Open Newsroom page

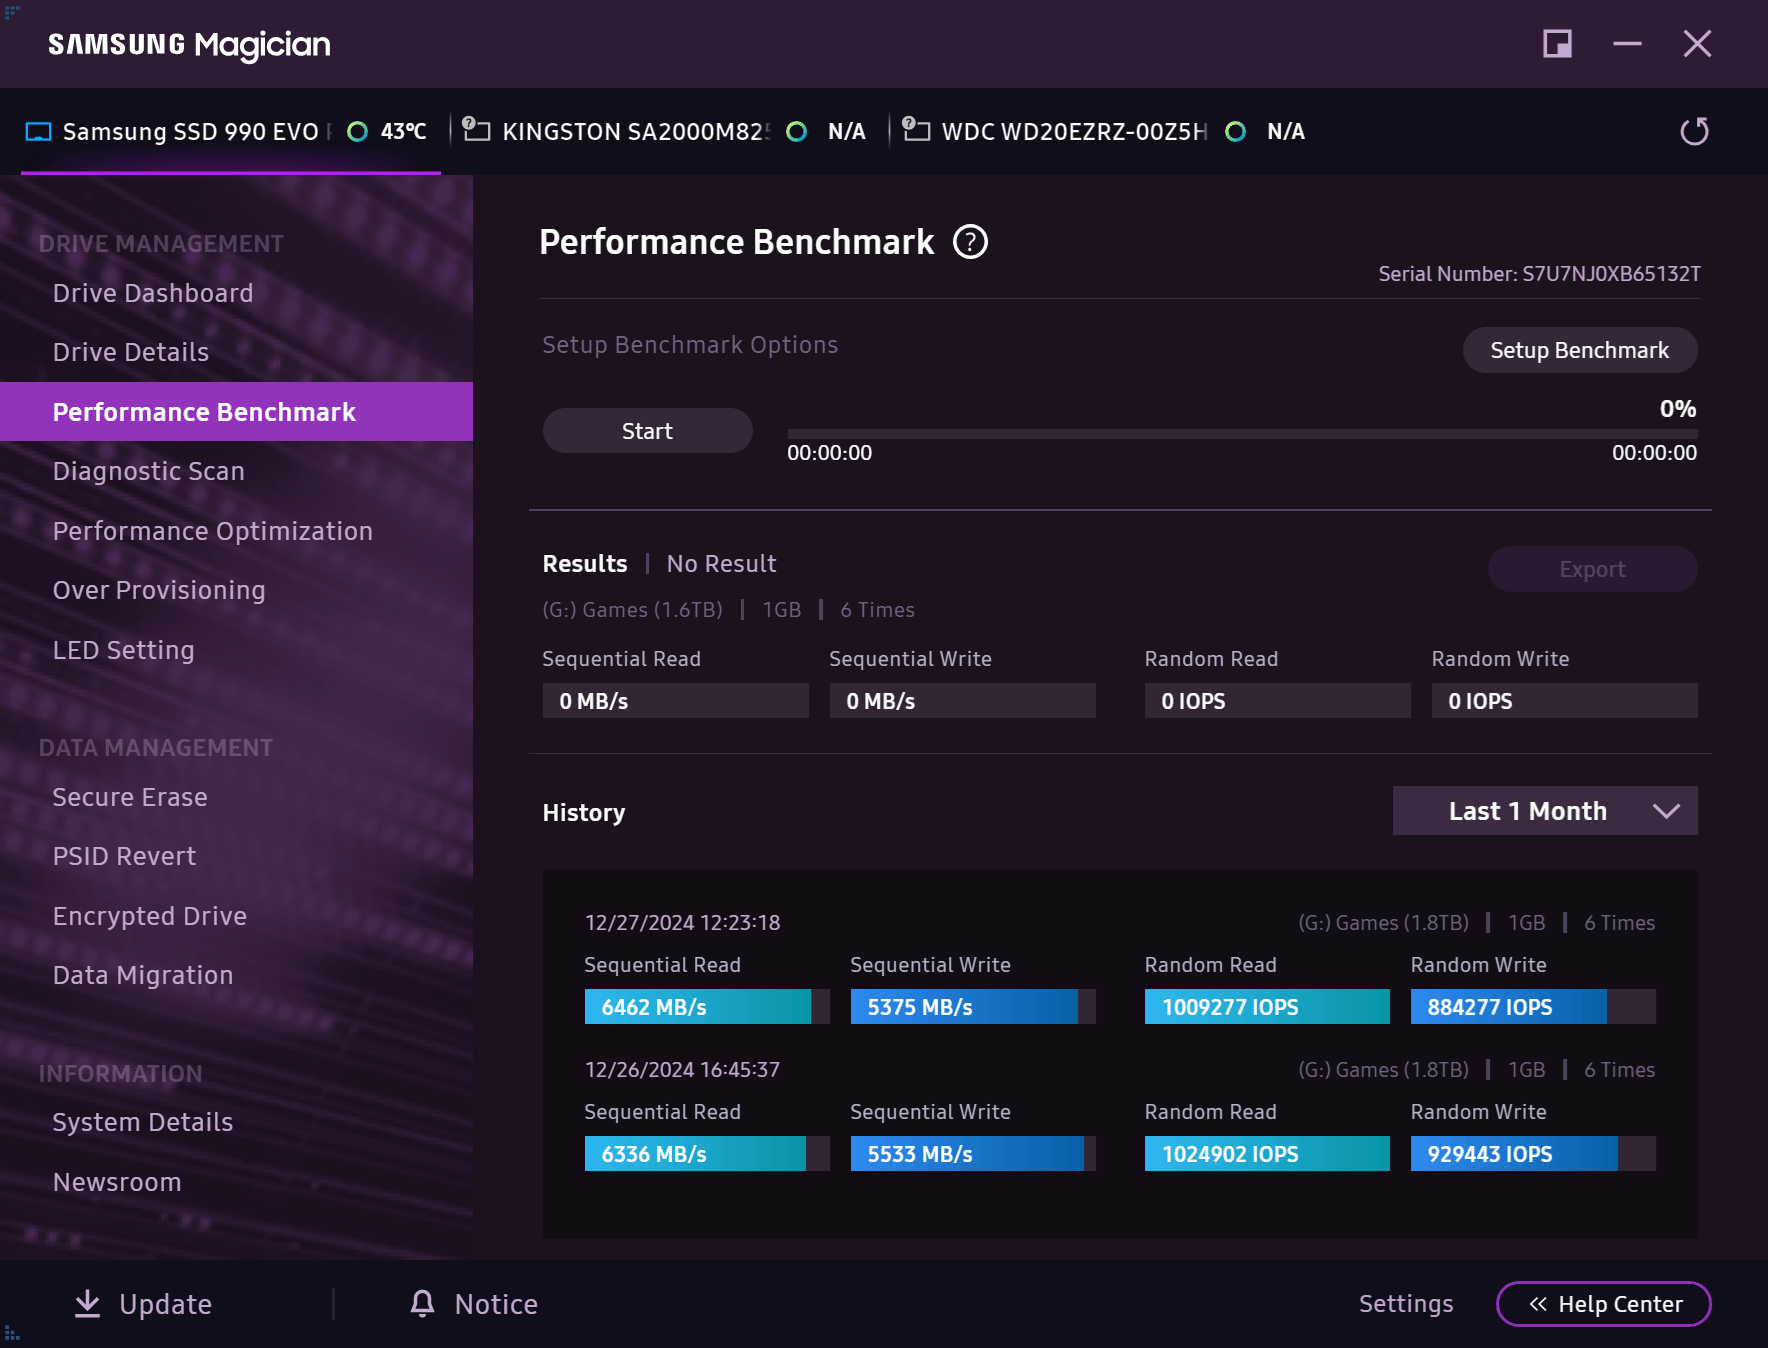[x=117, y=1182]
